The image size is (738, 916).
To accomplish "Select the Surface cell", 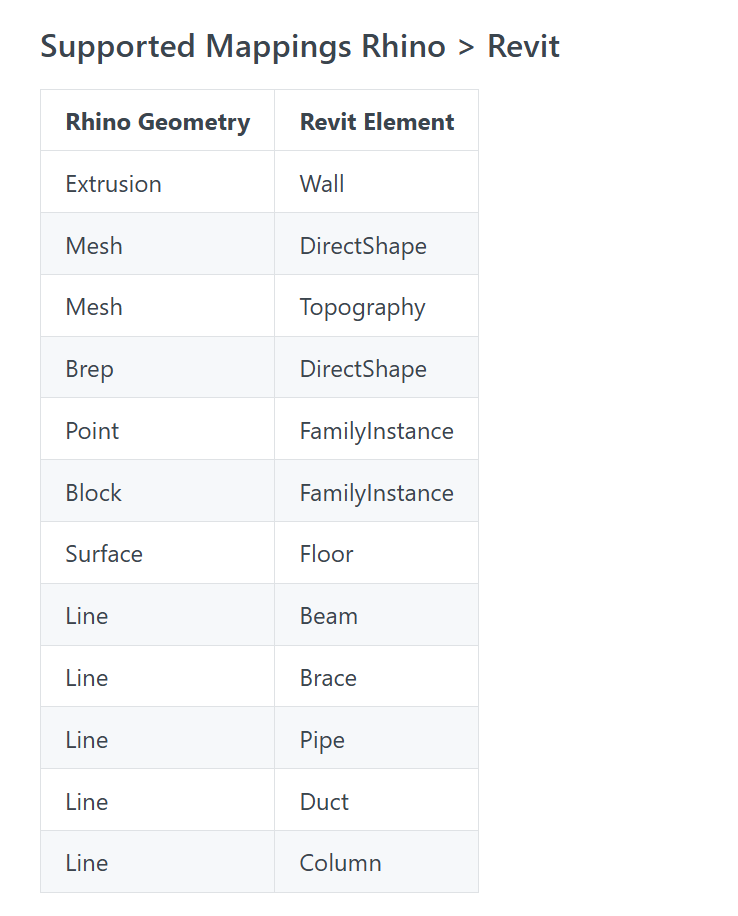I will tap(157, 553).
